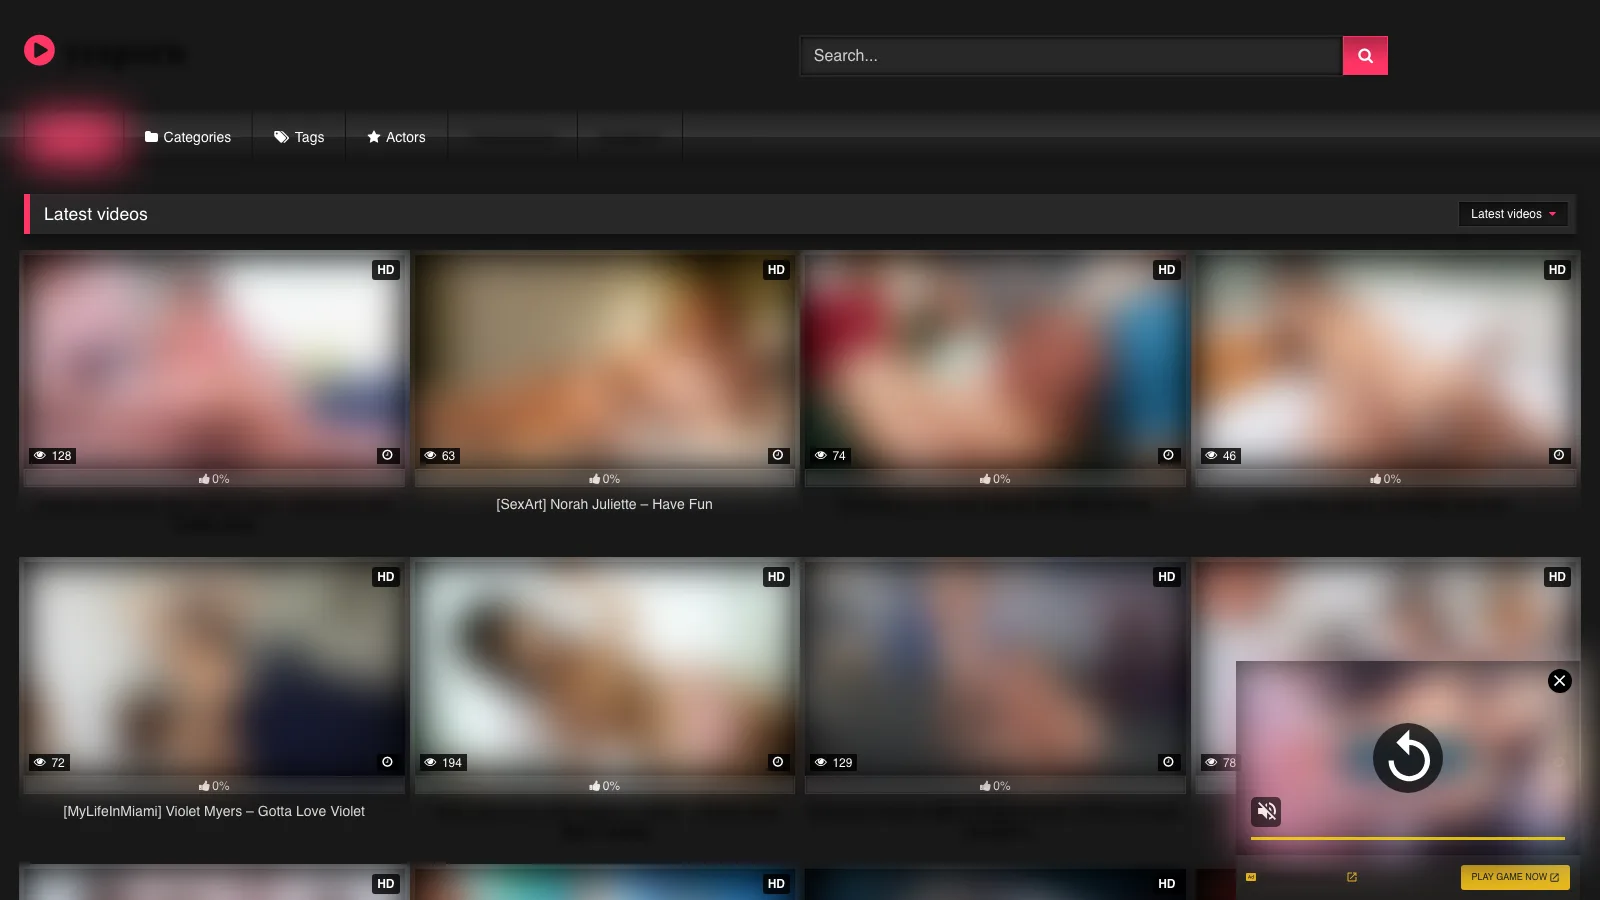The height and width of the screenshot is (900, 1600).
Task: Click the magnifier search button
Action: [1365, 56]
